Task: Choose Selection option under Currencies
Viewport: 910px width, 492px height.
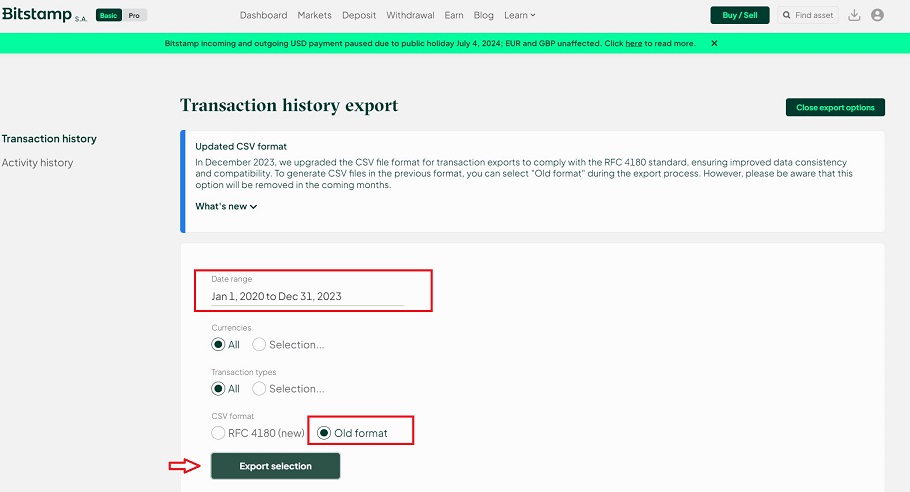Action: (x=260, y=344)
